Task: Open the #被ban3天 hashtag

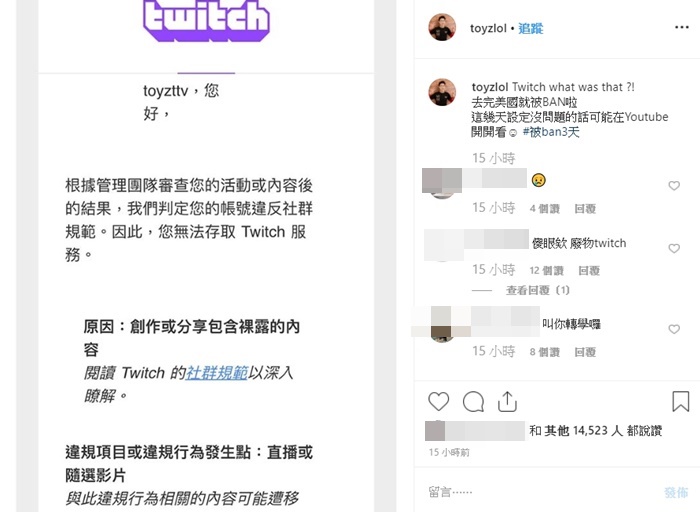Action: click(551, 132)
